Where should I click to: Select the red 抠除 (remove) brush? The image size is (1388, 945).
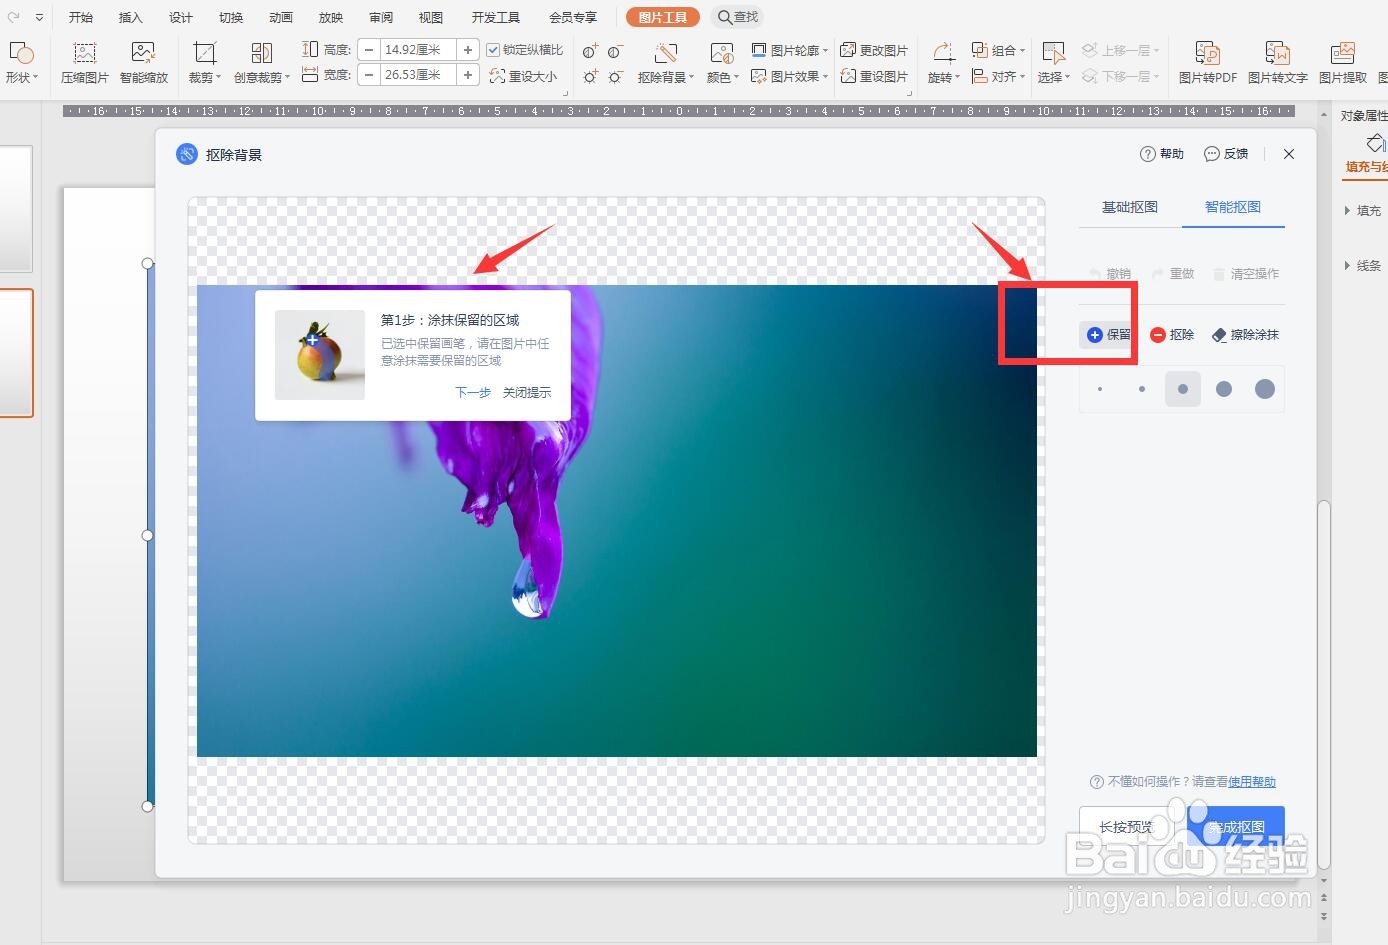pos(1172,335)
